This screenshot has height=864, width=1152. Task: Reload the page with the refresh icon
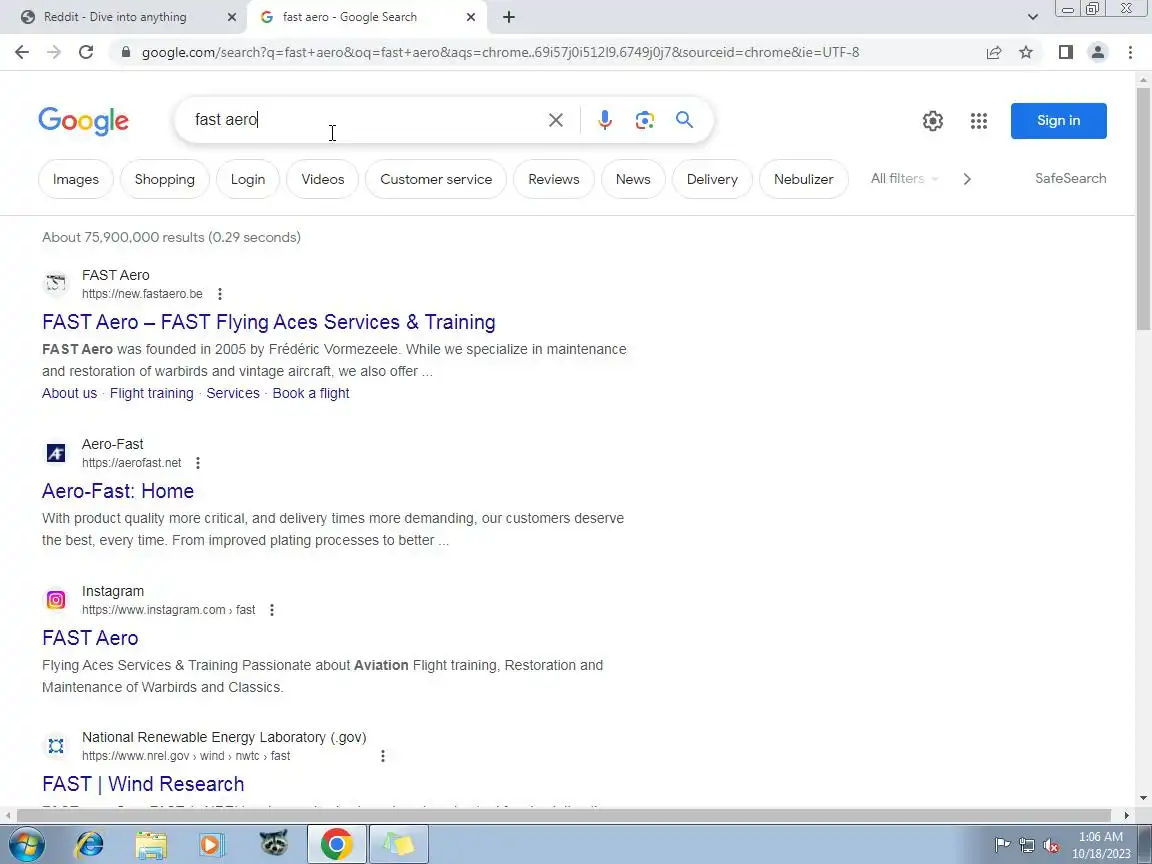pos(86,52)
